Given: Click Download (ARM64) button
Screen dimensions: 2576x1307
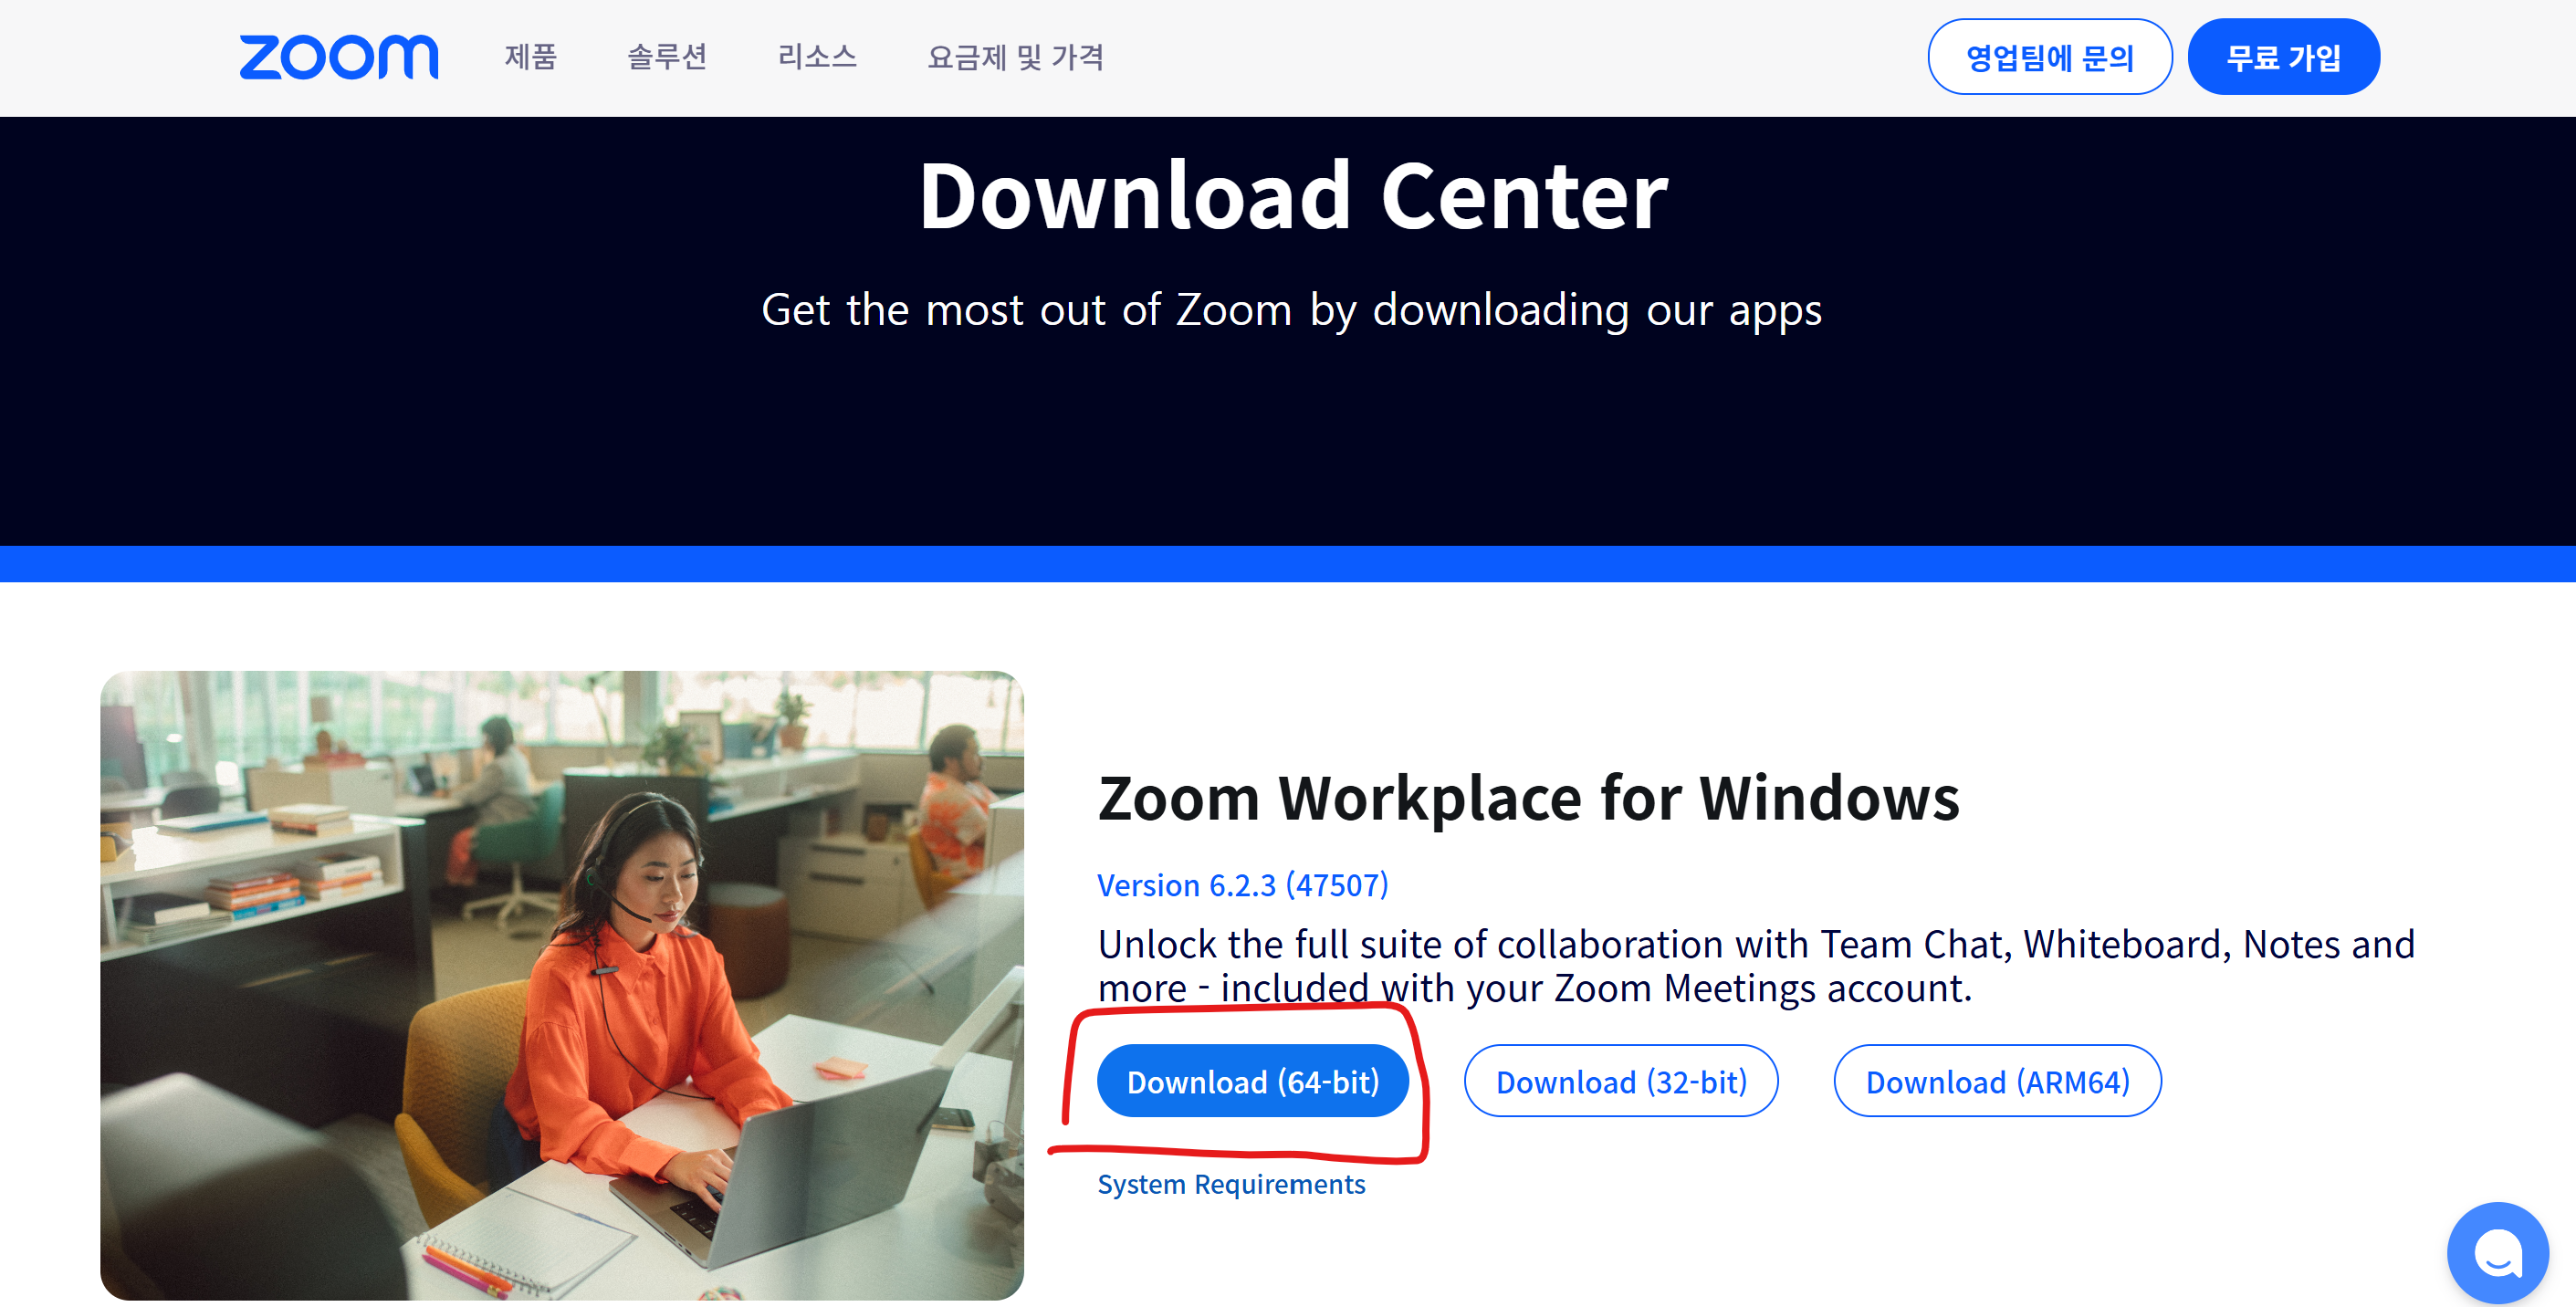Looking at the screenshot, I should coord(1997,1081).
